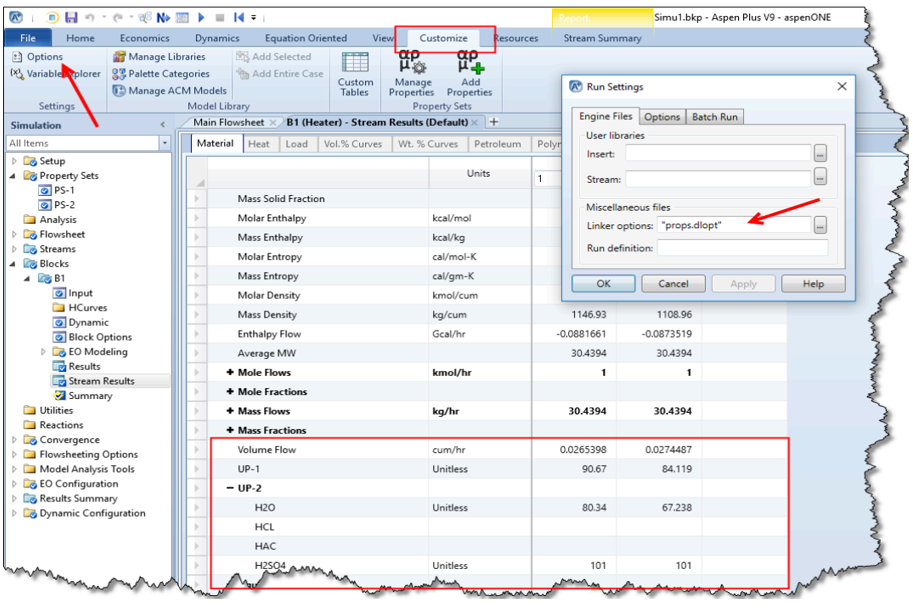The image size is (913, 615).
Task: Open Variable Explorer
Action: [56, 73]
